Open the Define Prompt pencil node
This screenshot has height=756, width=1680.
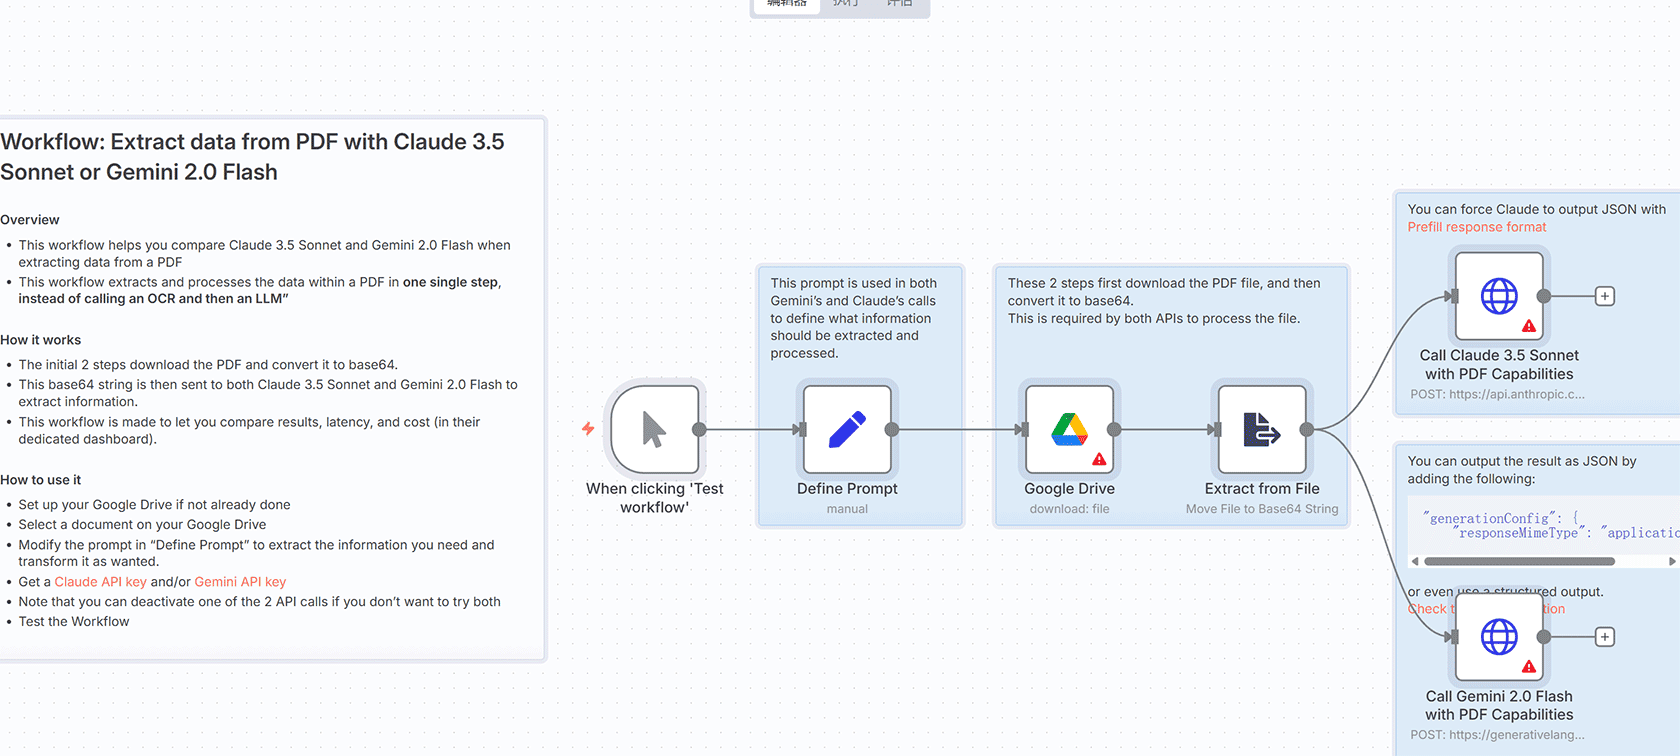(847, 430)
